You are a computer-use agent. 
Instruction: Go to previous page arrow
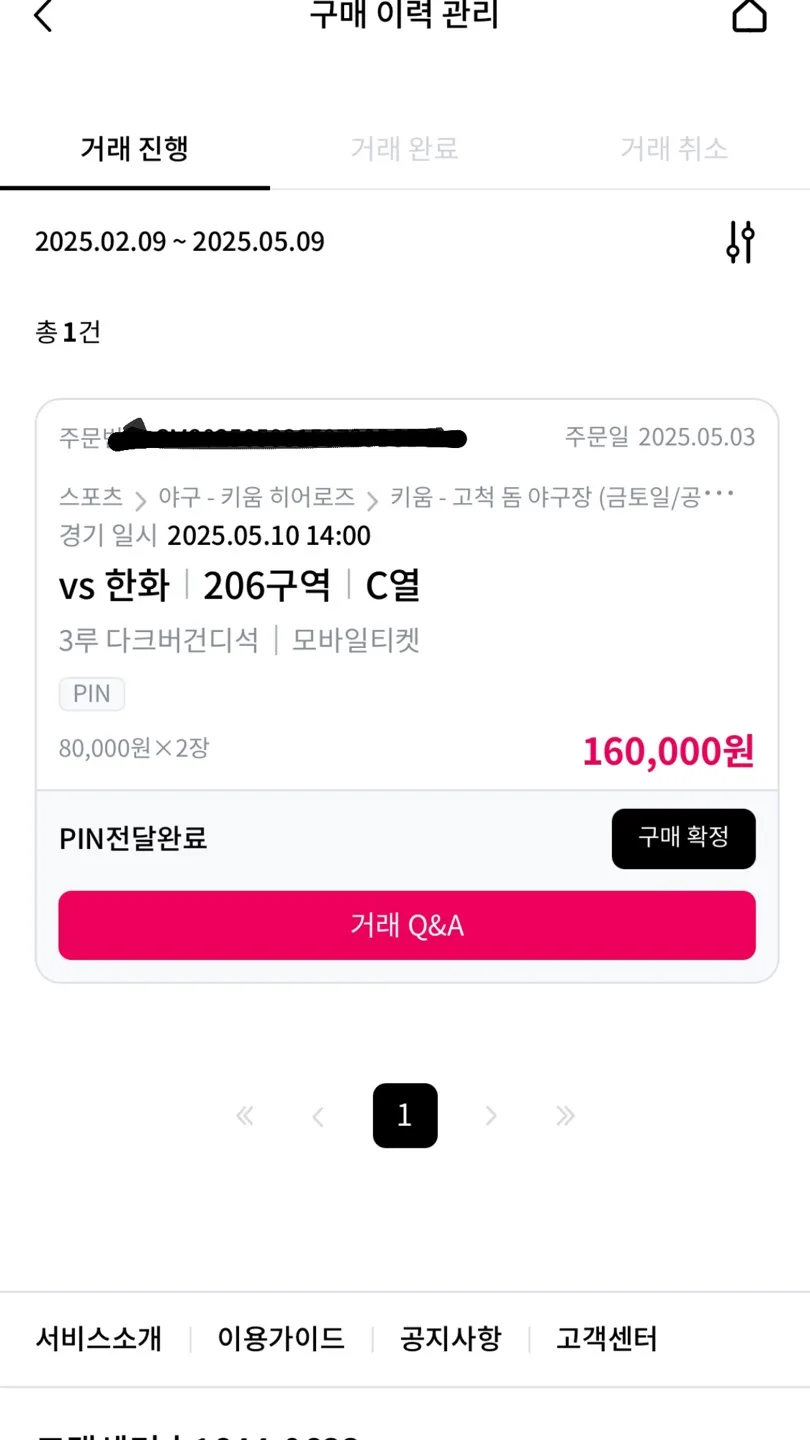point(318,1116)
